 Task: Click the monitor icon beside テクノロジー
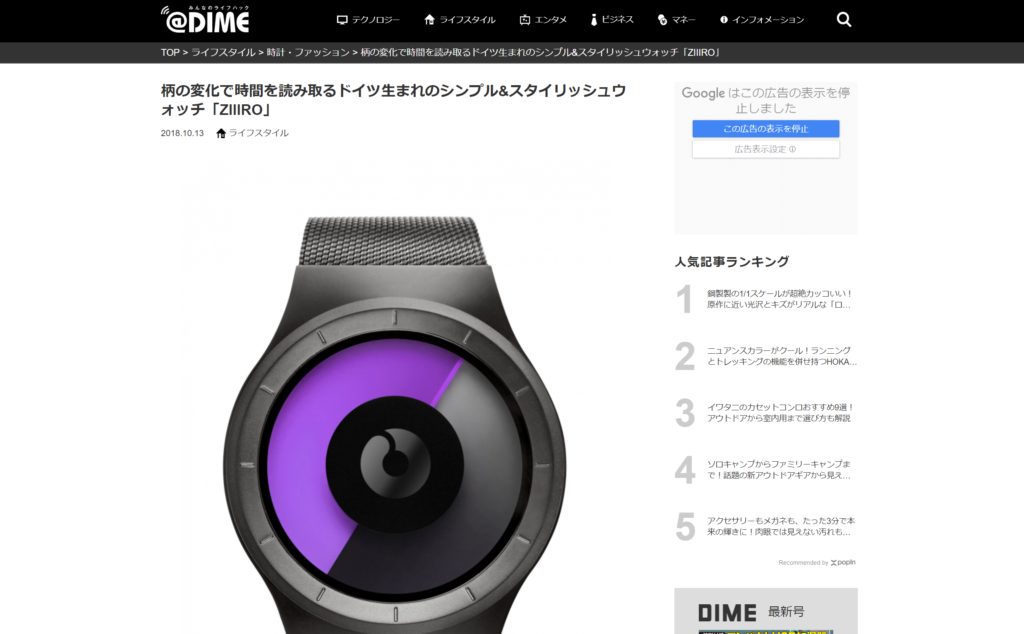342,20
